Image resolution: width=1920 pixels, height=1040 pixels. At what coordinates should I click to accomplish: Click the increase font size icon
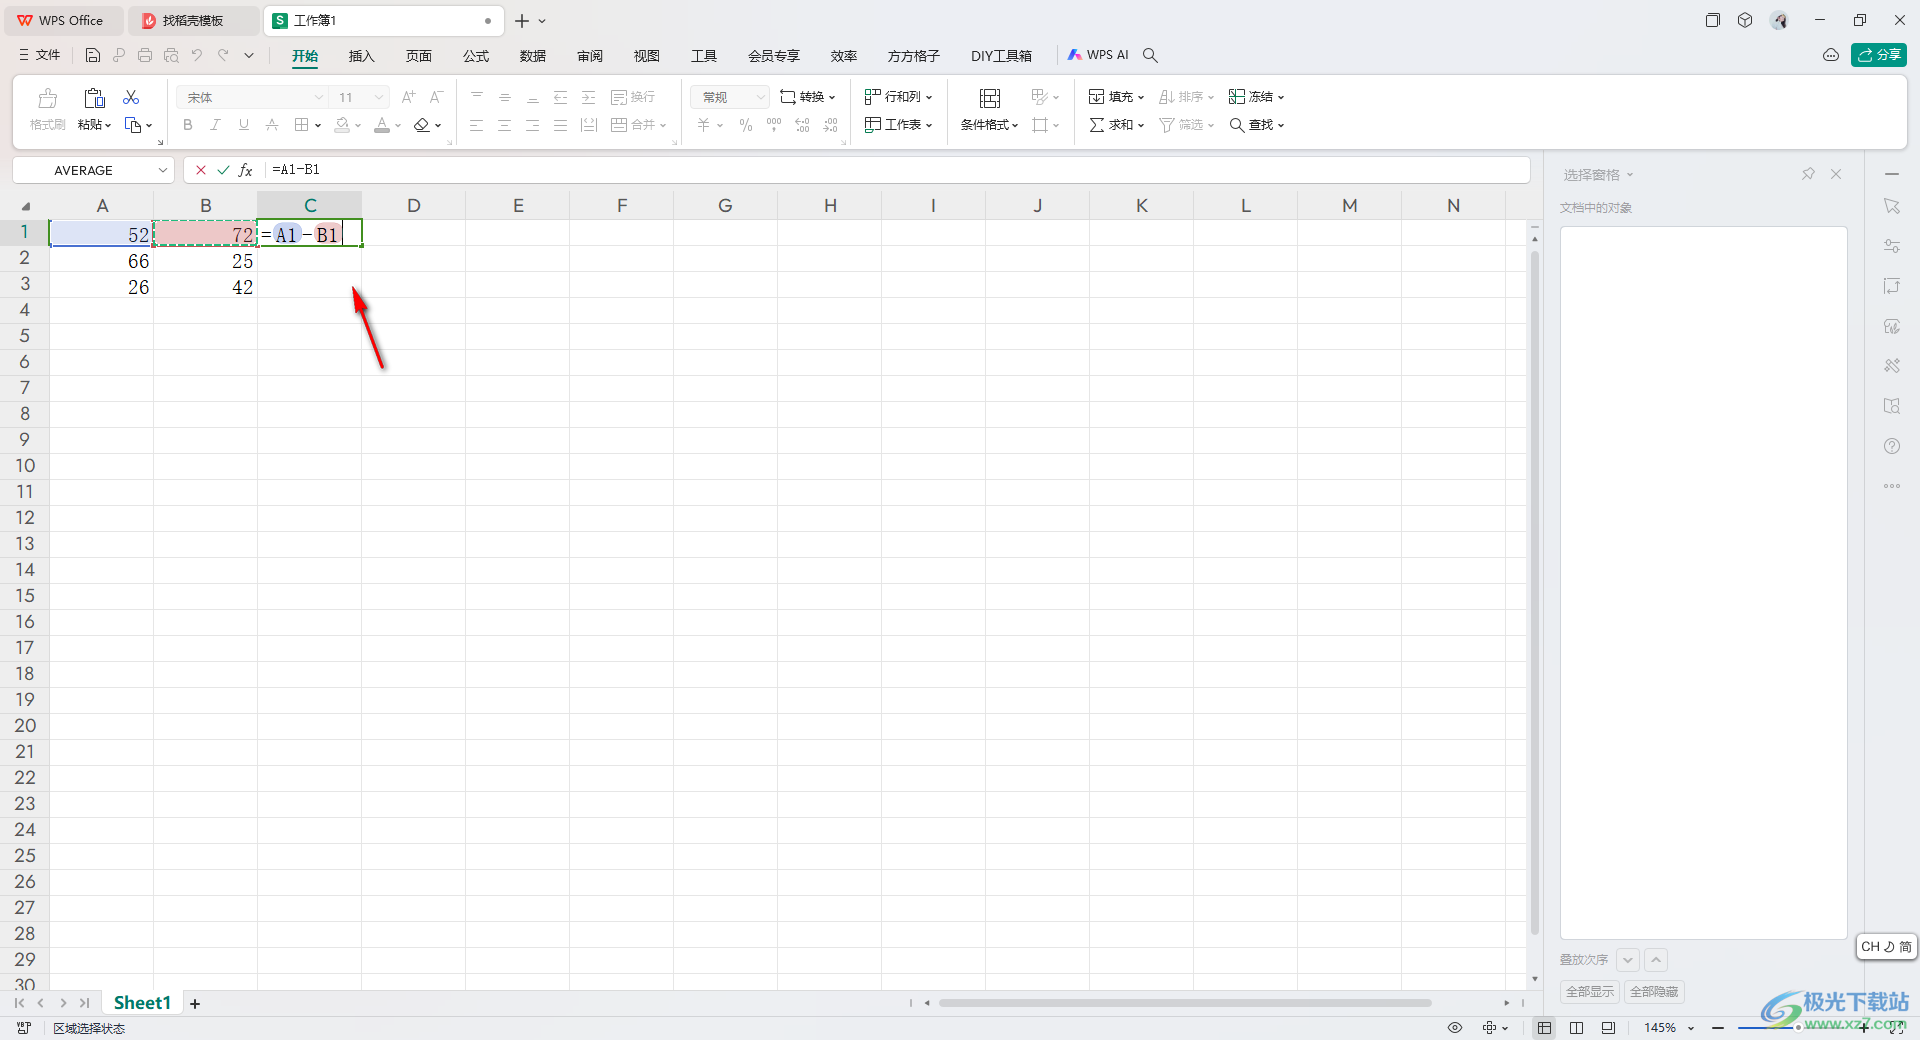click(x=408, y=97)
